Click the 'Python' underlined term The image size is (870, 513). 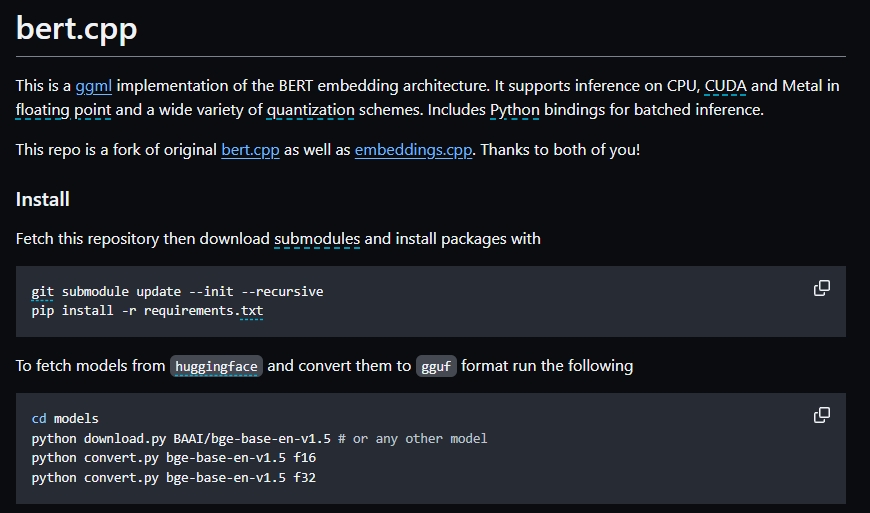pyautogui.click(x=514, y=109)
